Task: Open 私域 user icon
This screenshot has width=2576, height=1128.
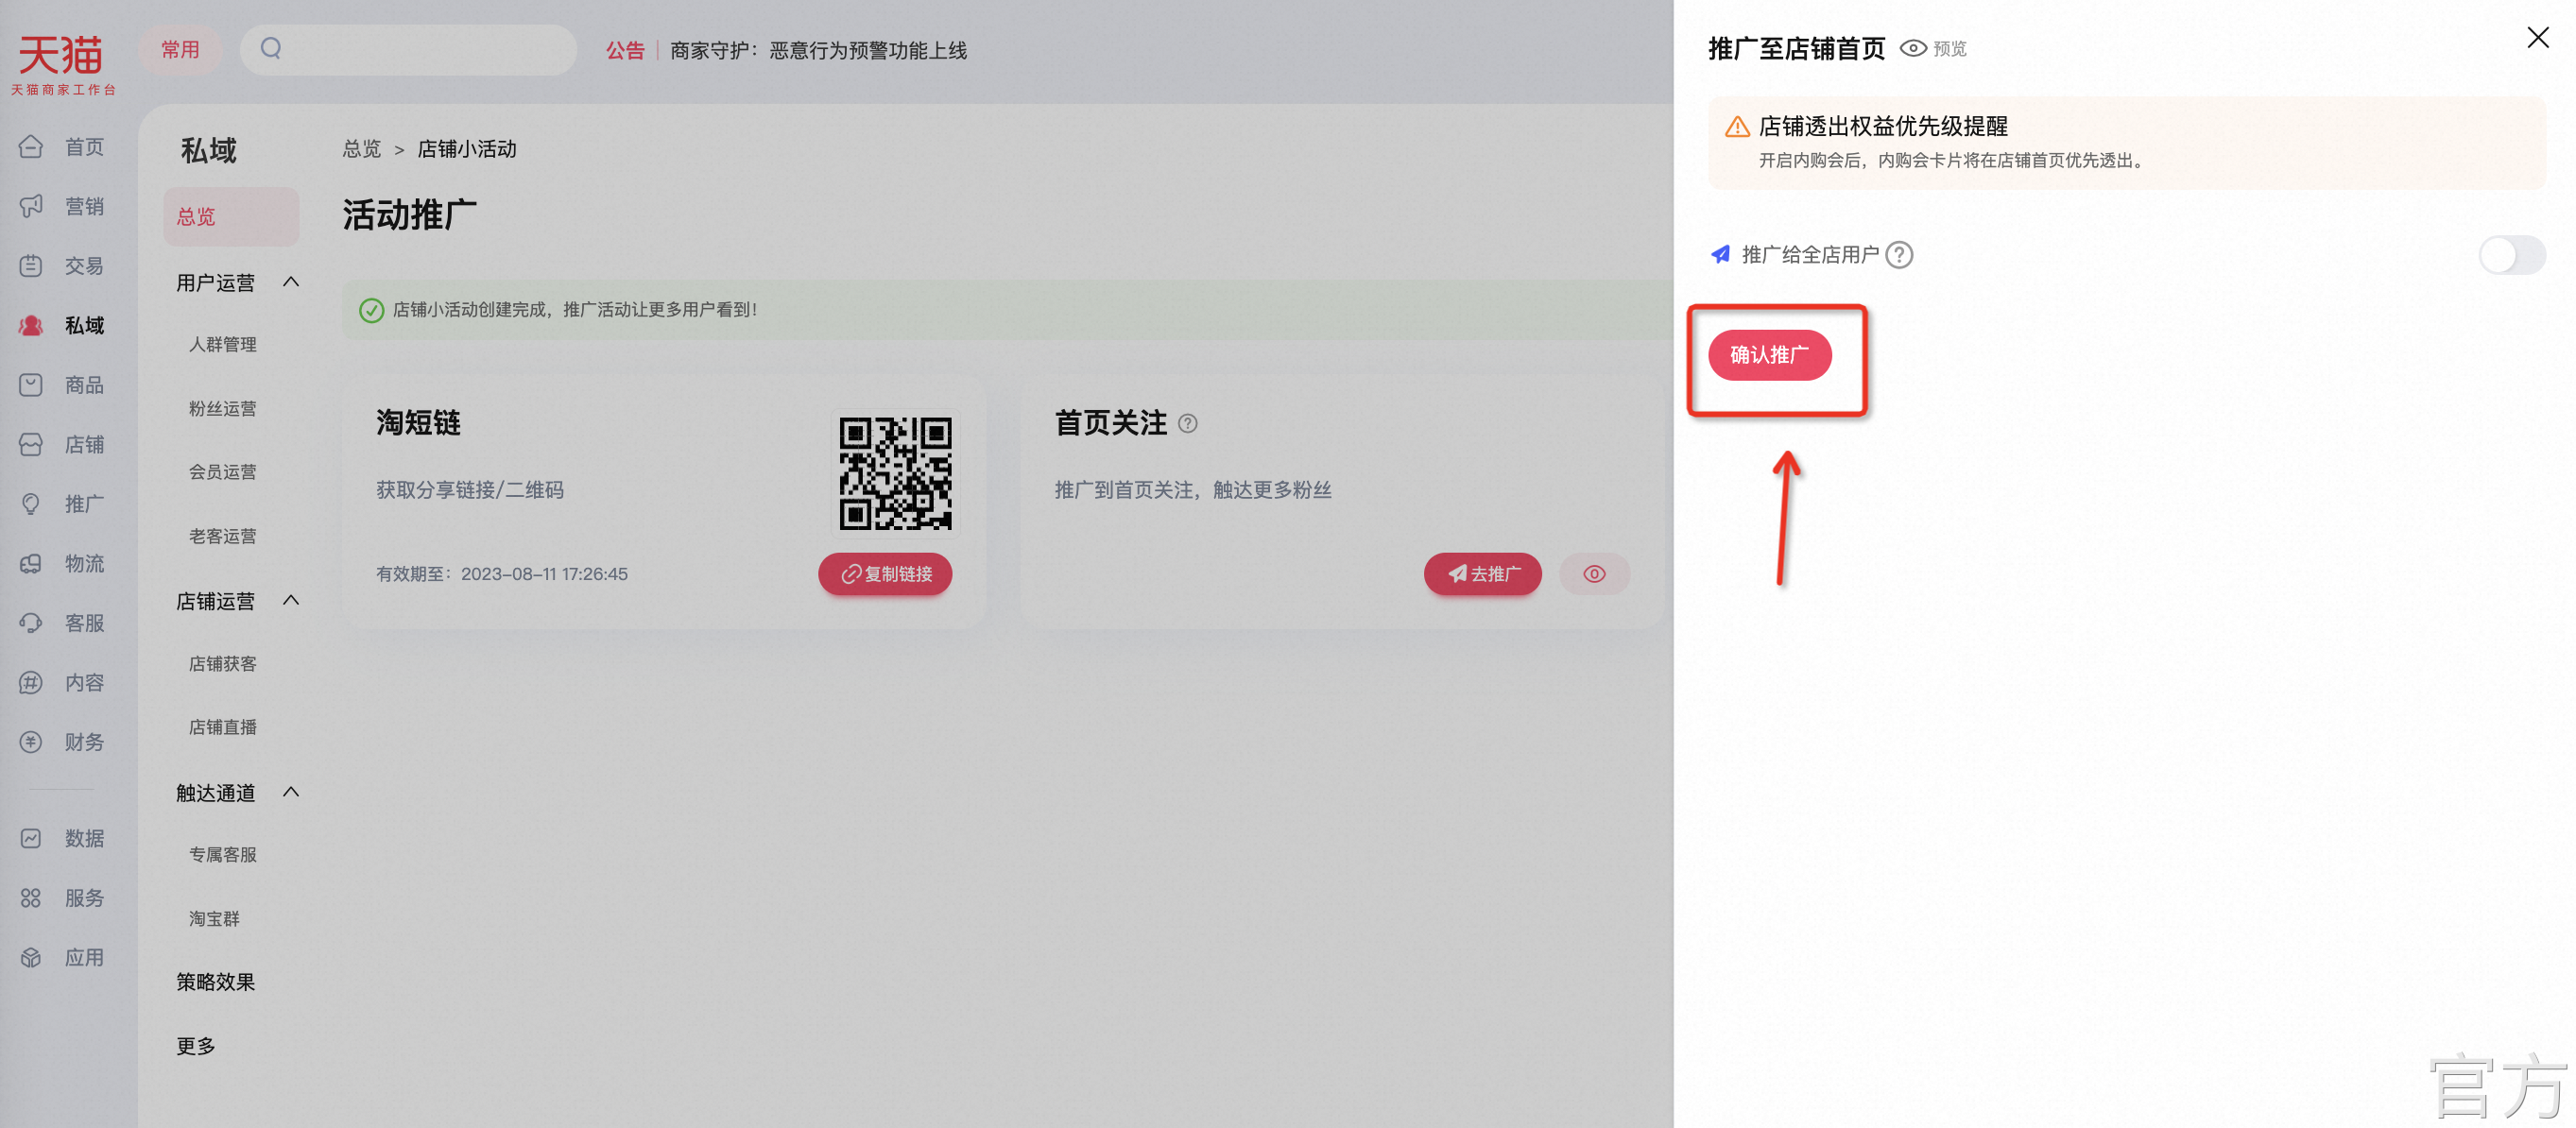Action: pyautogui.click(x=31, y=325)
